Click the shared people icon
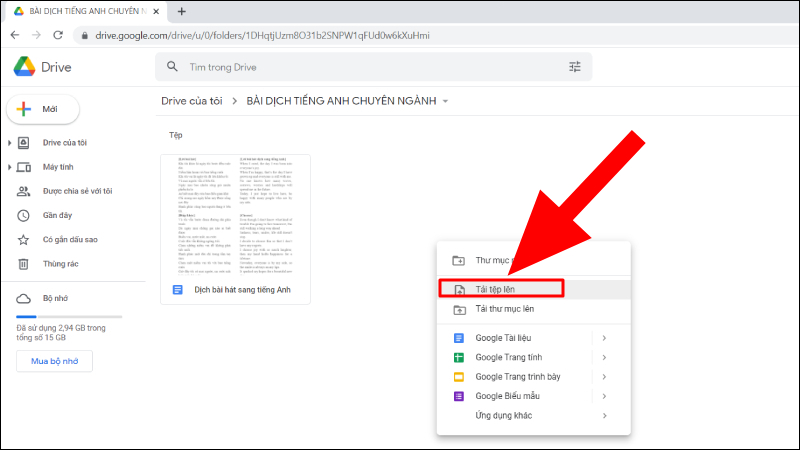The image size is (800, 450). 23,191
